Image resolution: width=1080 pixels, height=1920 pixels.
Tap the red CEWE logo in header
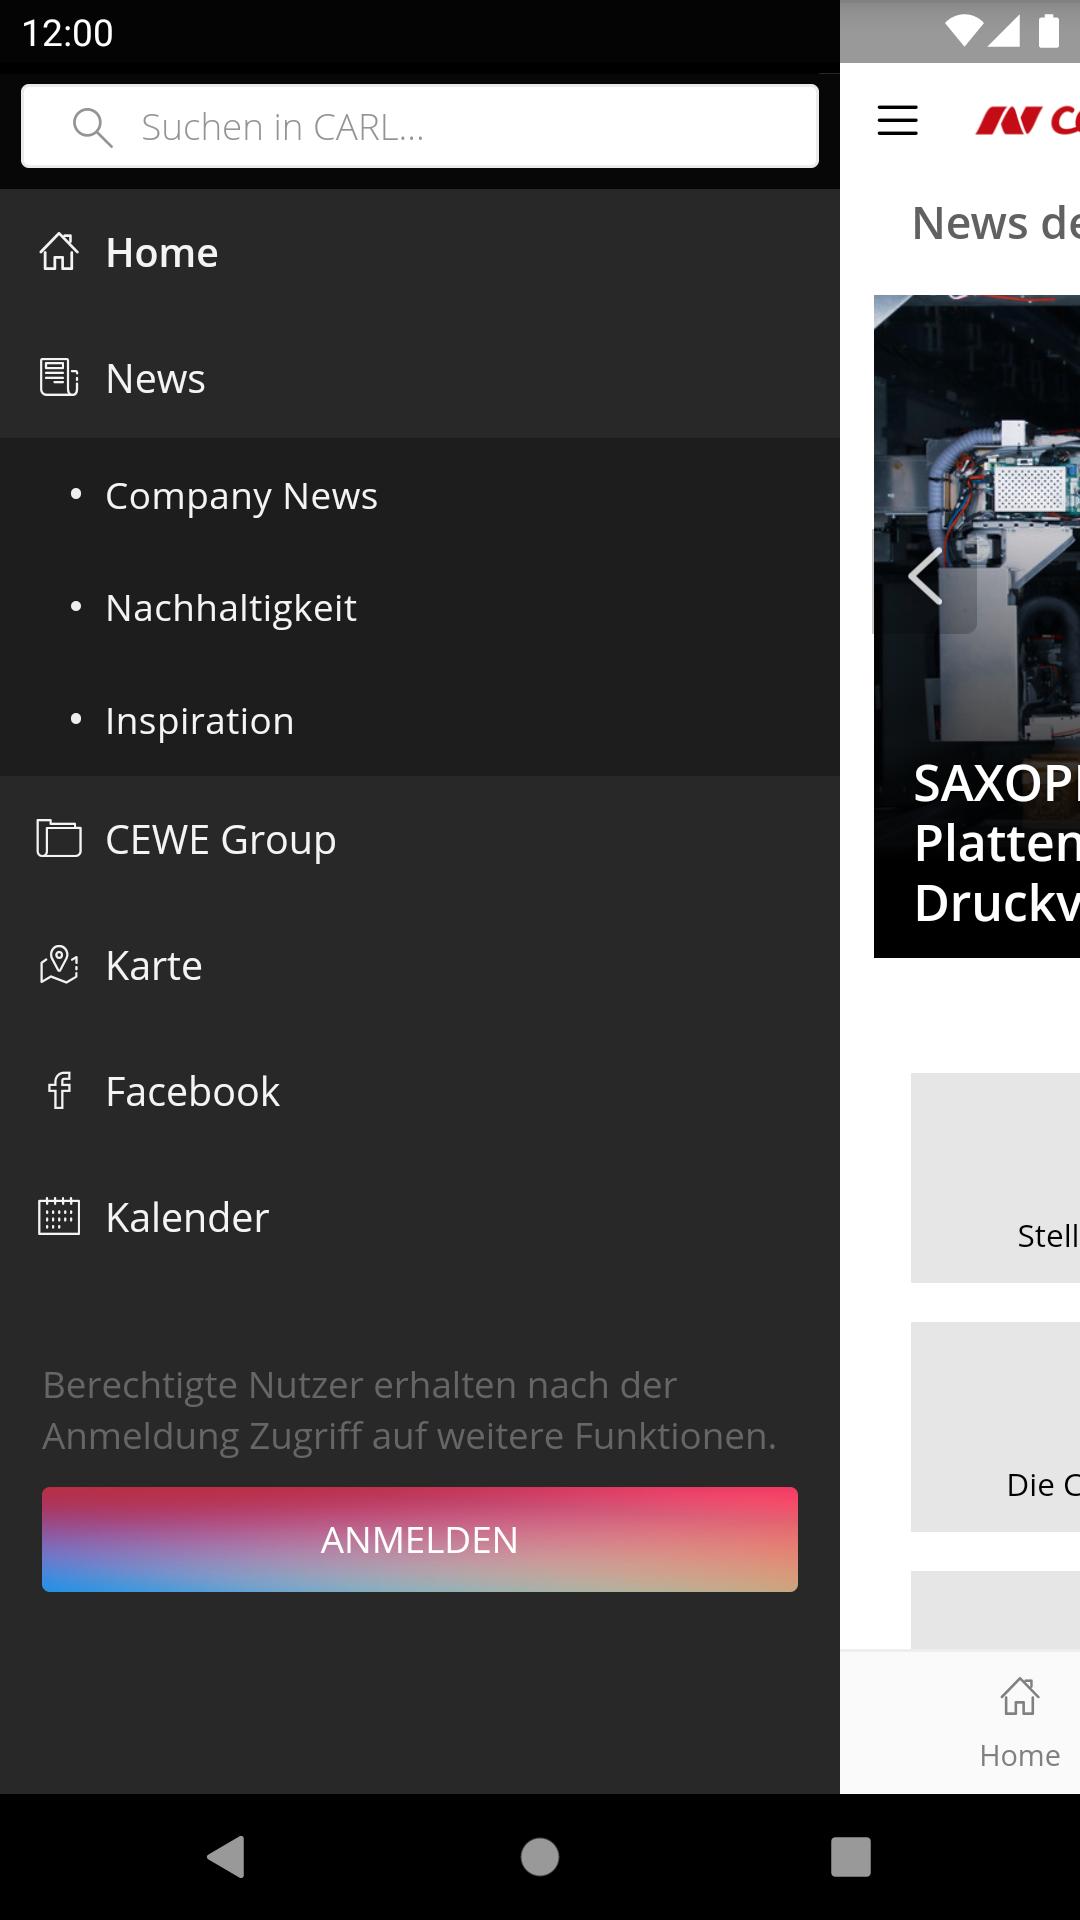[x=1027, y=121]
